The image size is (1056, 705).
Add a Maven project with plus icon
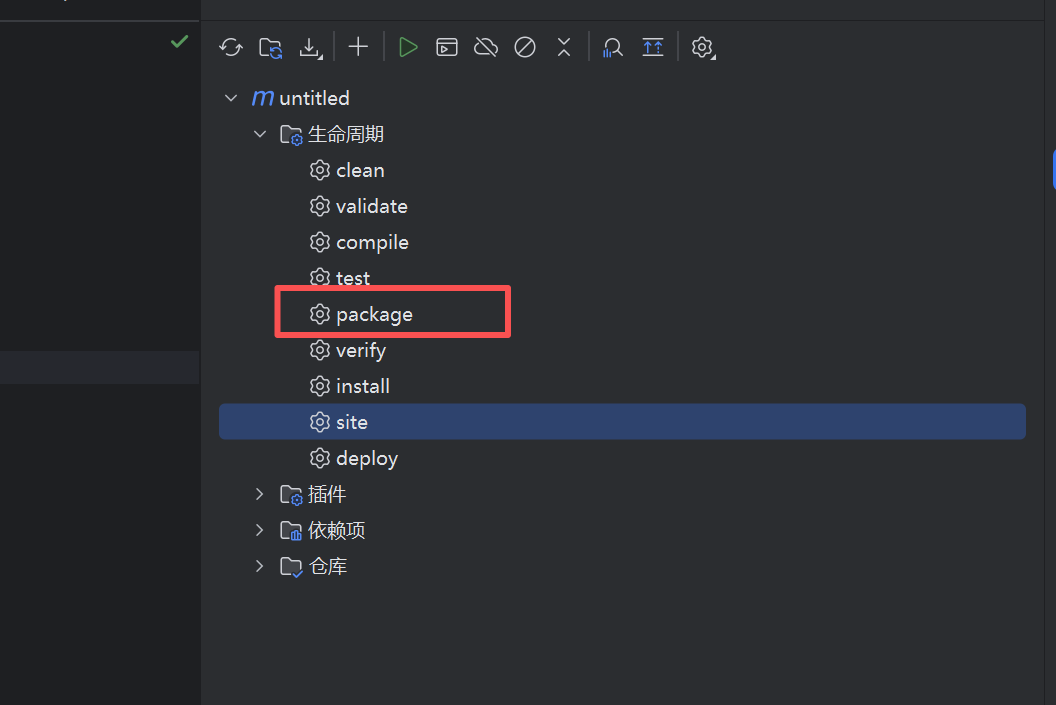(x=358, y=47)
